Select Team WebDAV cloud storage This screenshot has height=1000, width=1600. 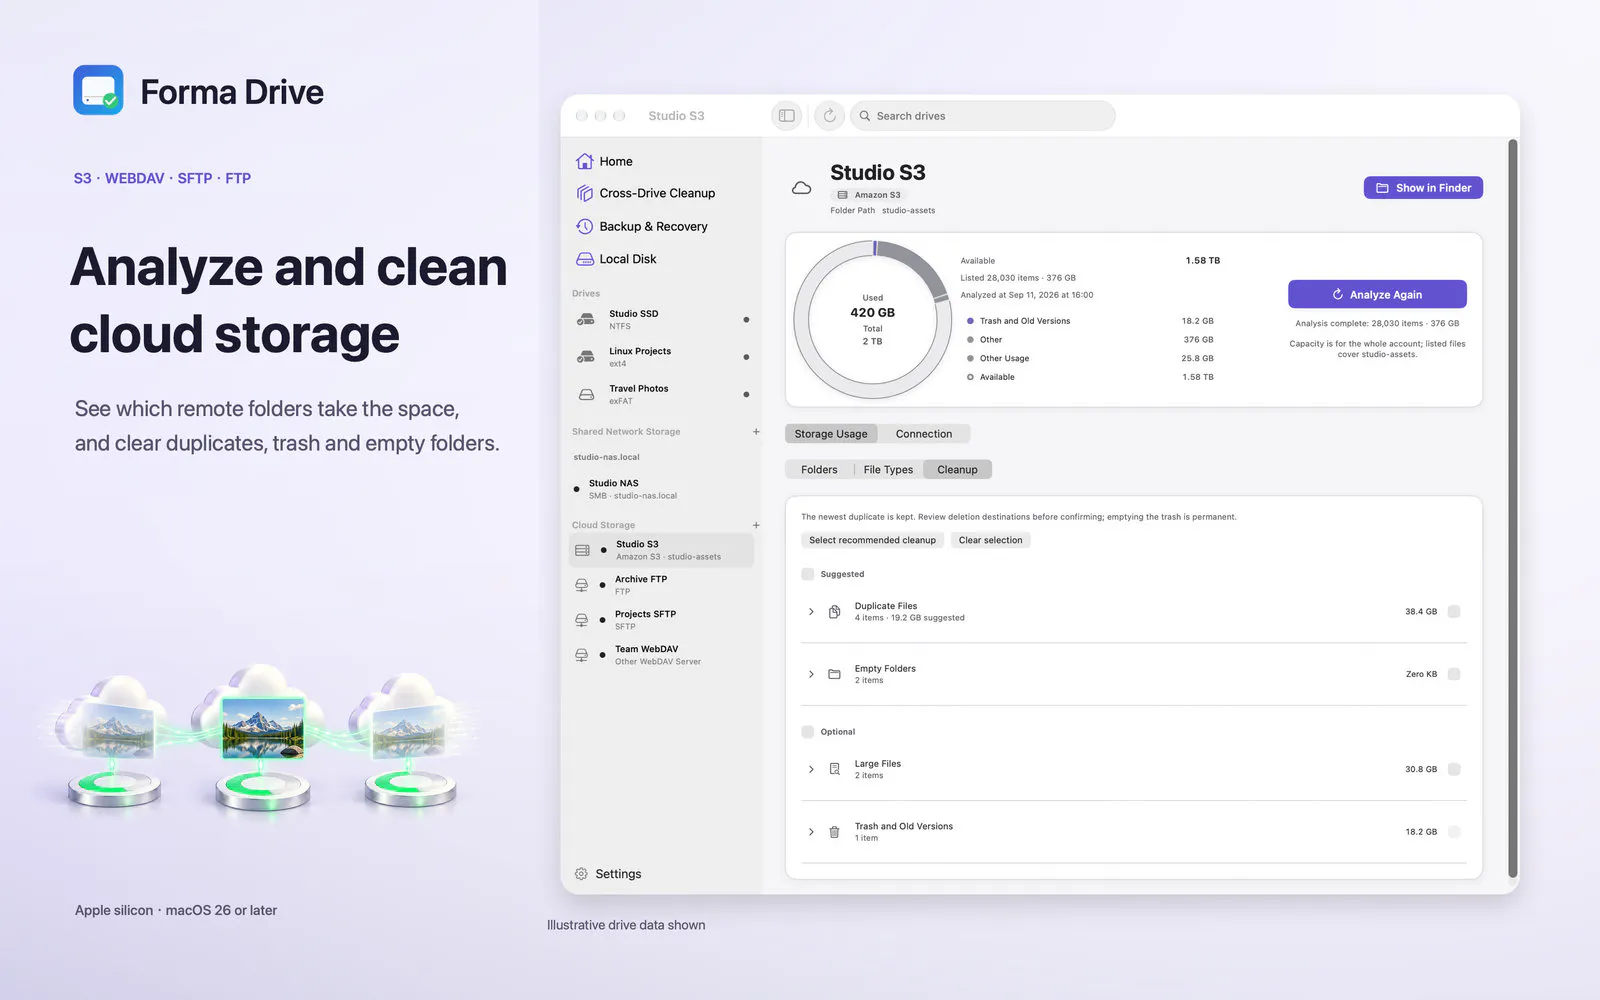tap(661, 655)
